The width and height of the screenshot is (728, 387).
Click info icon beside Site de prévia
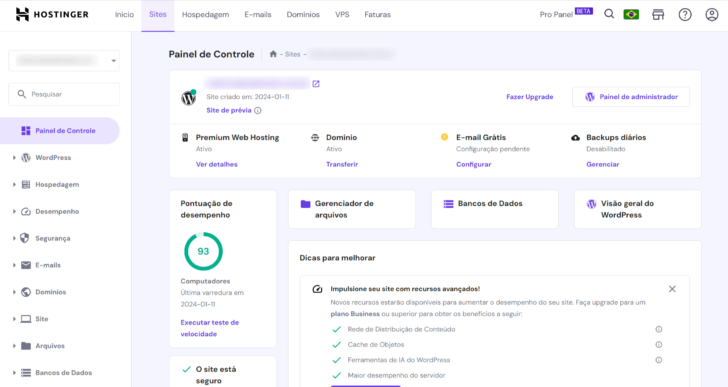[x=258, y=110]
